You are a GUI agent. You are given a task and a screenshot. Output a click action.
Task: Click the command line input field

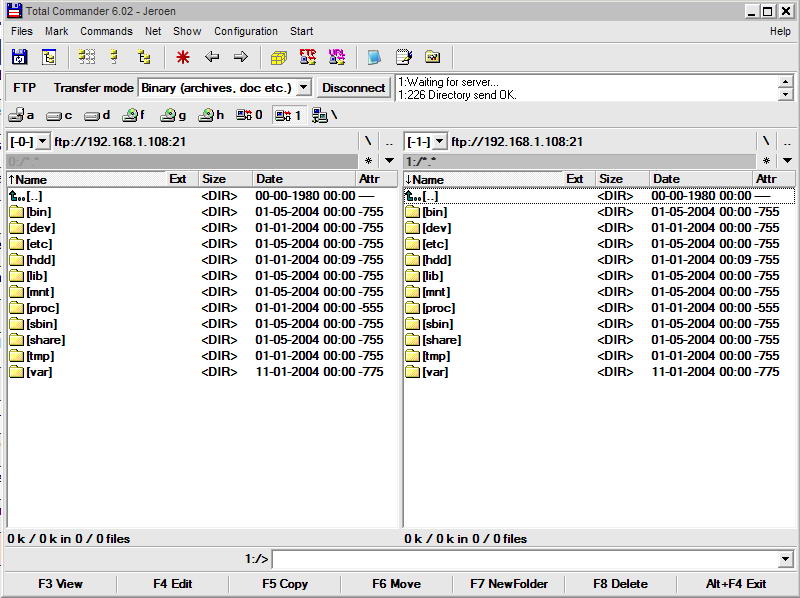coord(527,559)
